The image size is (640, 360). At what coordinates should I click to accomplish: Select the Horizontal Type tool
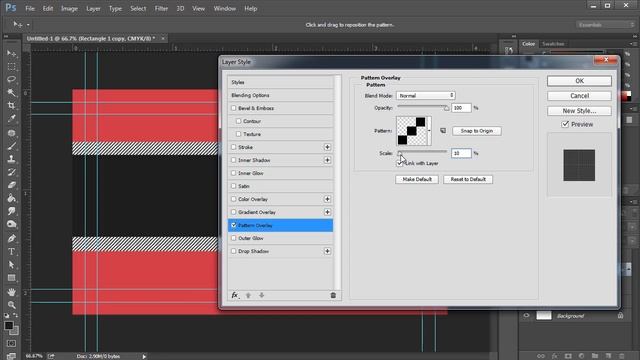[11, 252]
